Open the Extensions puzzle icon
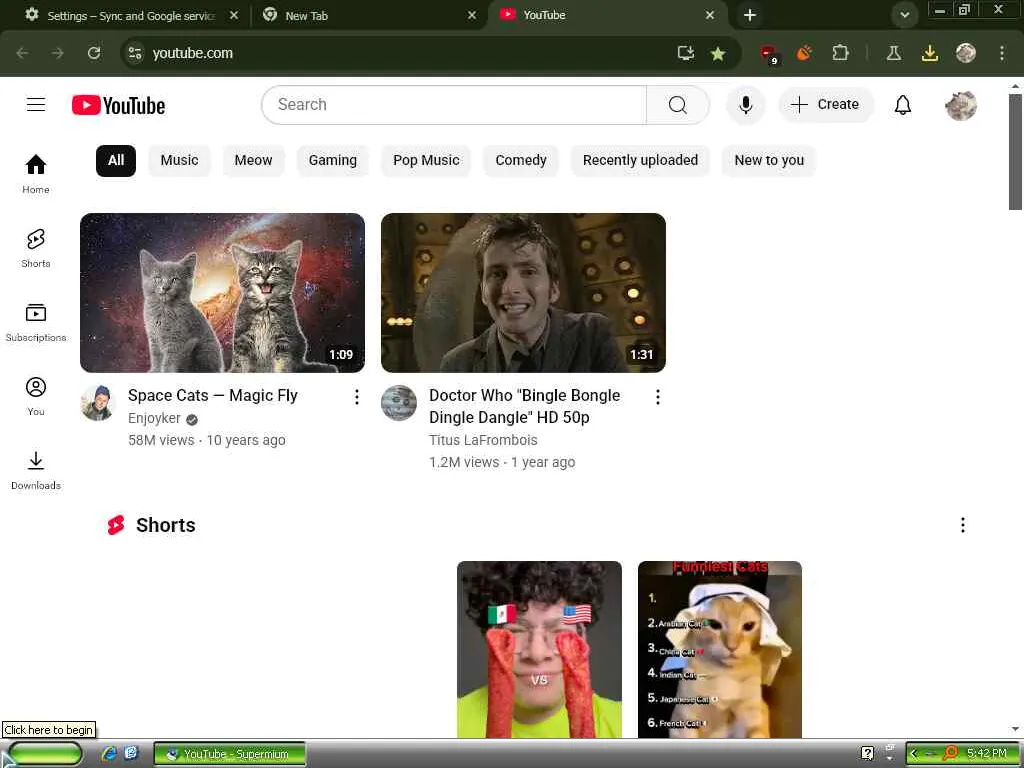Viewport: 1024px width, 768px height. 840,53
